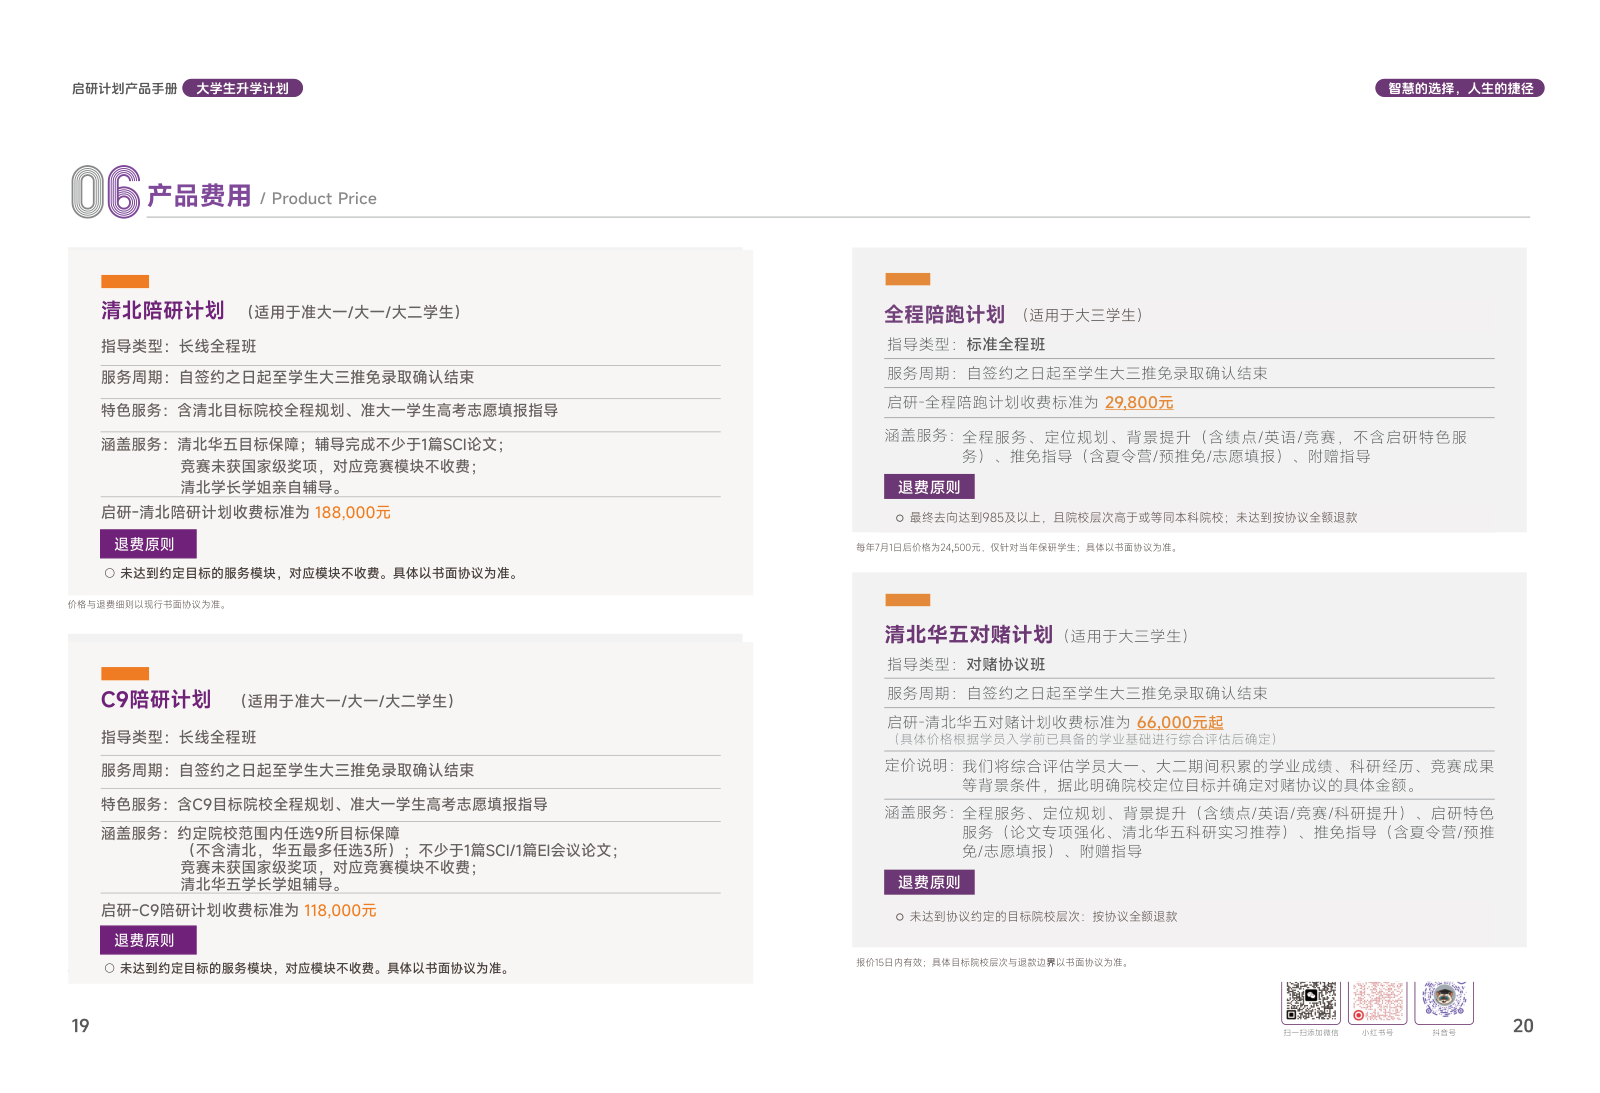Click refund bullet 未达到协议约定的目标院校层次
The image size is (1600, 1093).
1037,916
